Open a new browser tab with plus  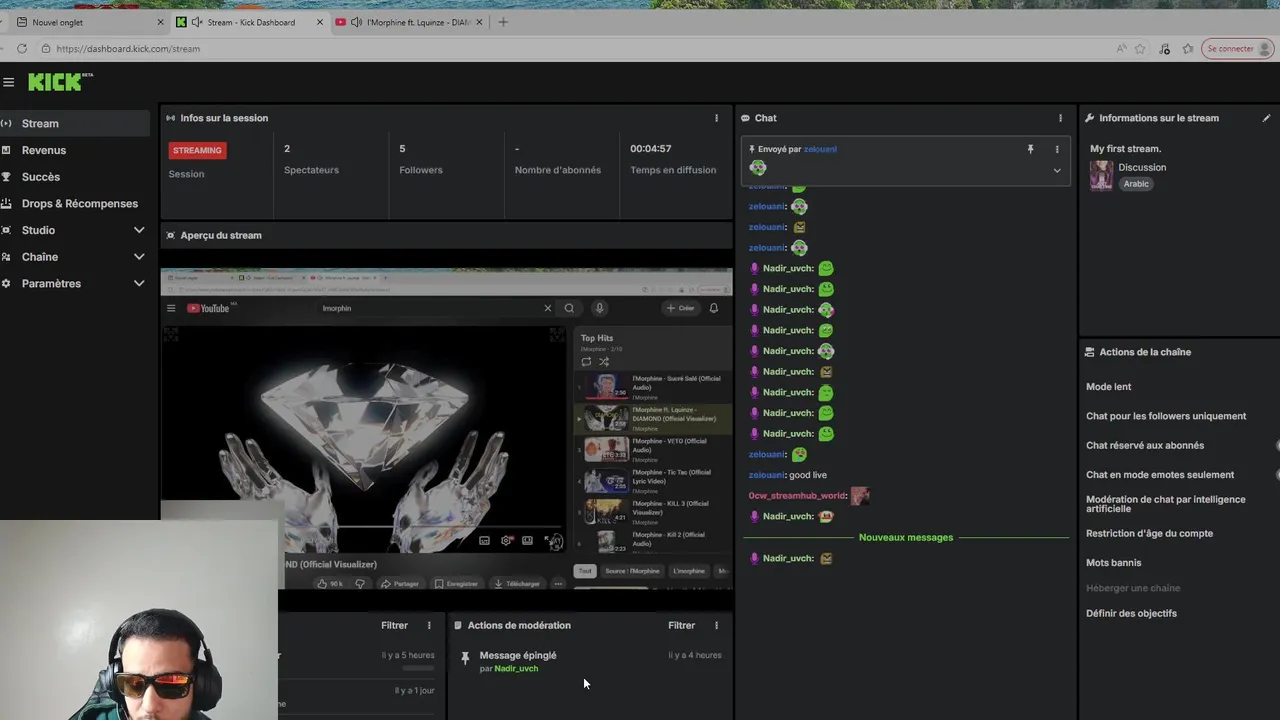tap(503, 22)
